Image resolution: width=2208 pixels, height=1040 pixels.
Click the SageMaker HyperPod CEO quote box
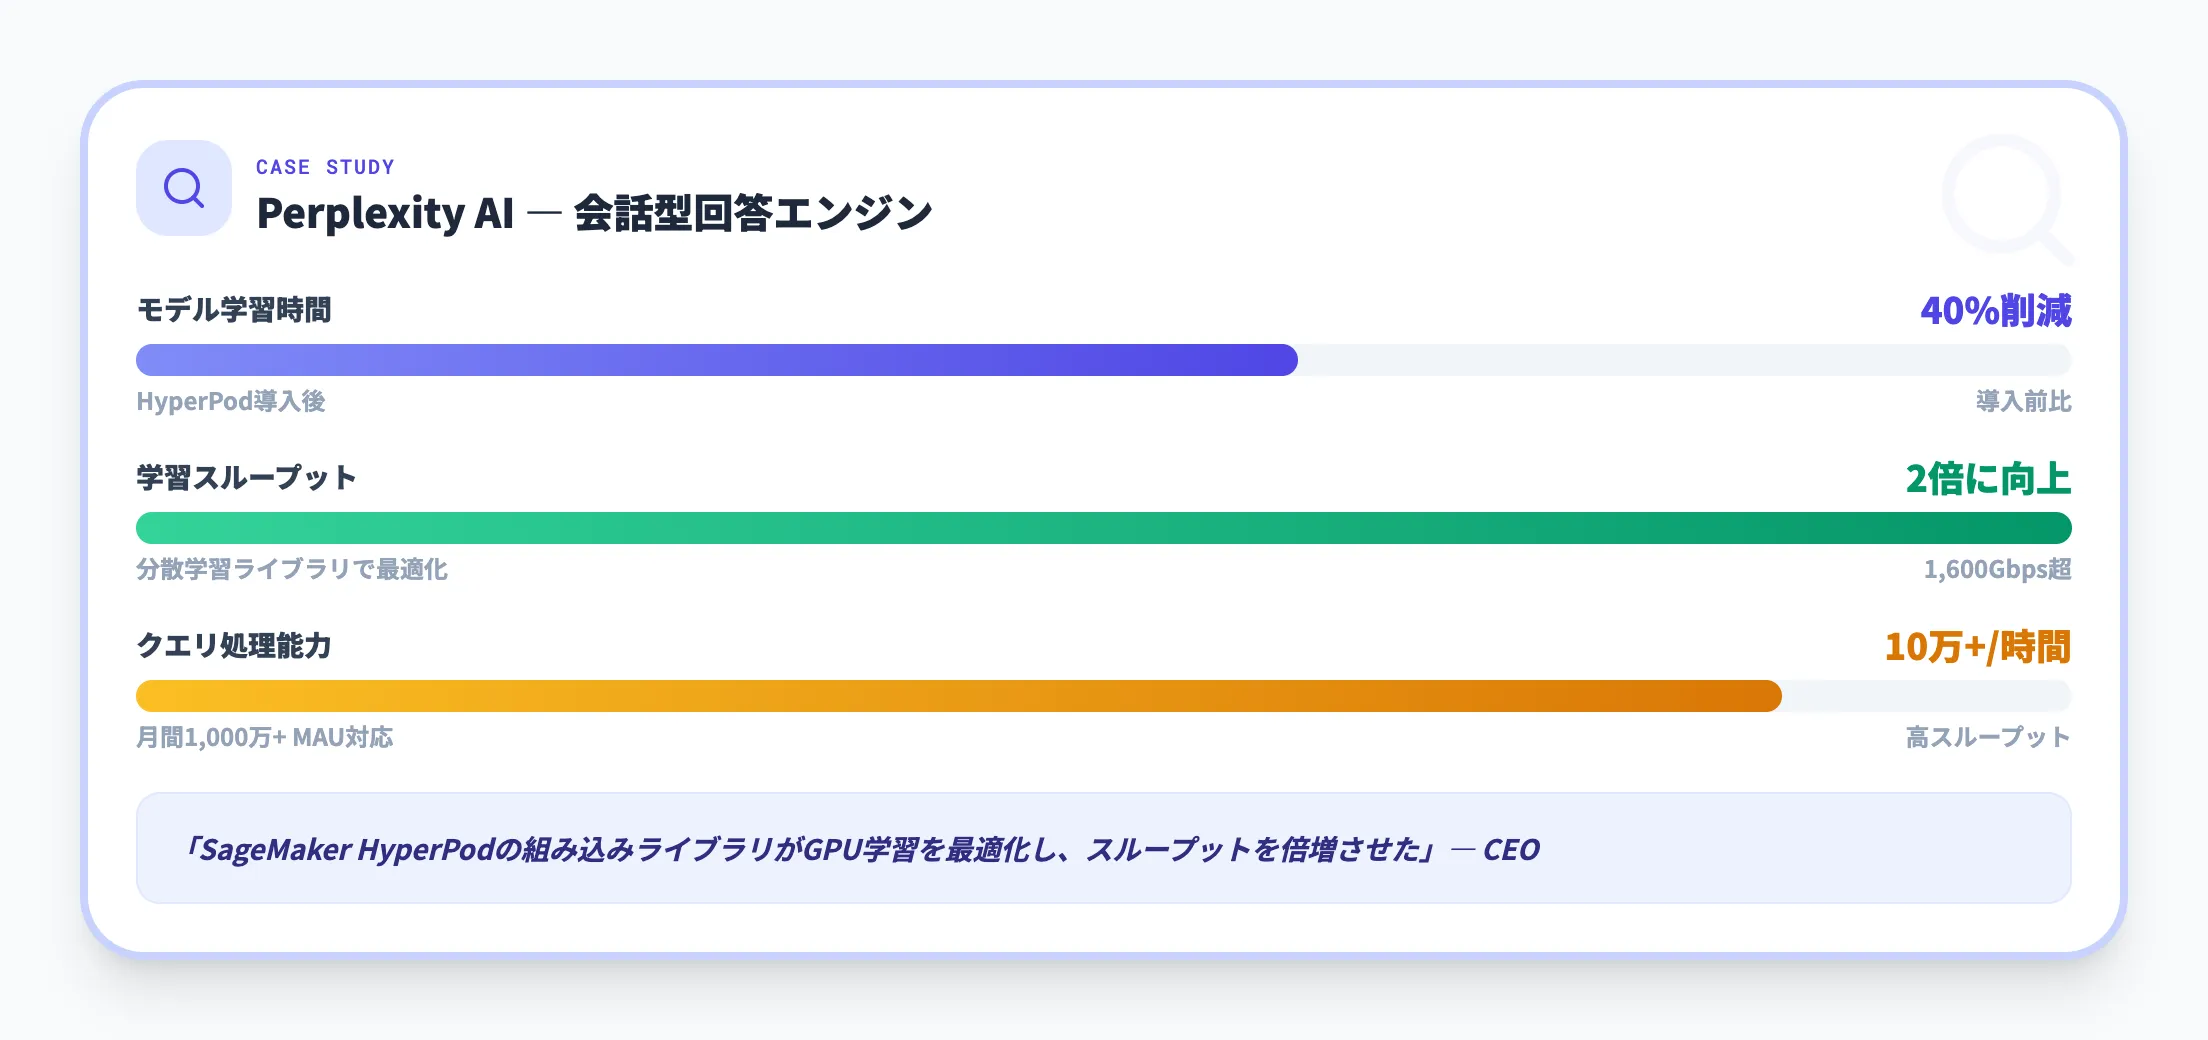(x=1103, y=848)
